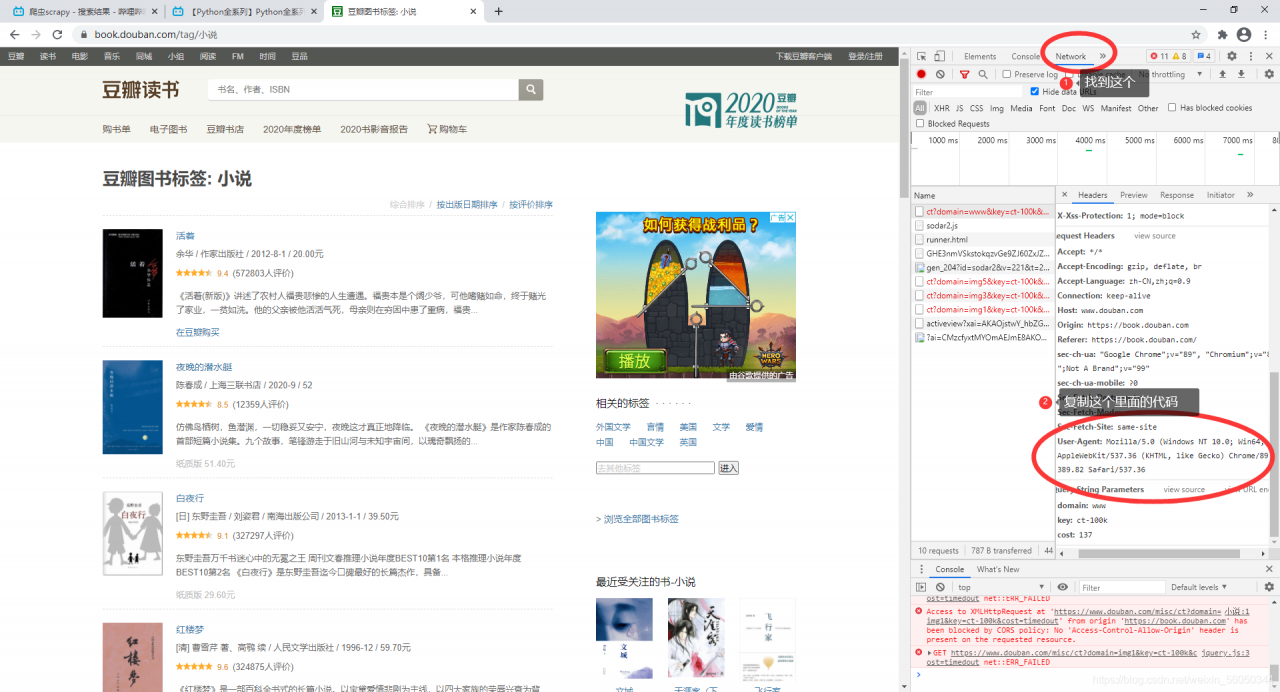Image resolution: width=1280 pixels, height=692 pixels.
Task: Click the Douban book search box
Action: click(363, 89)
